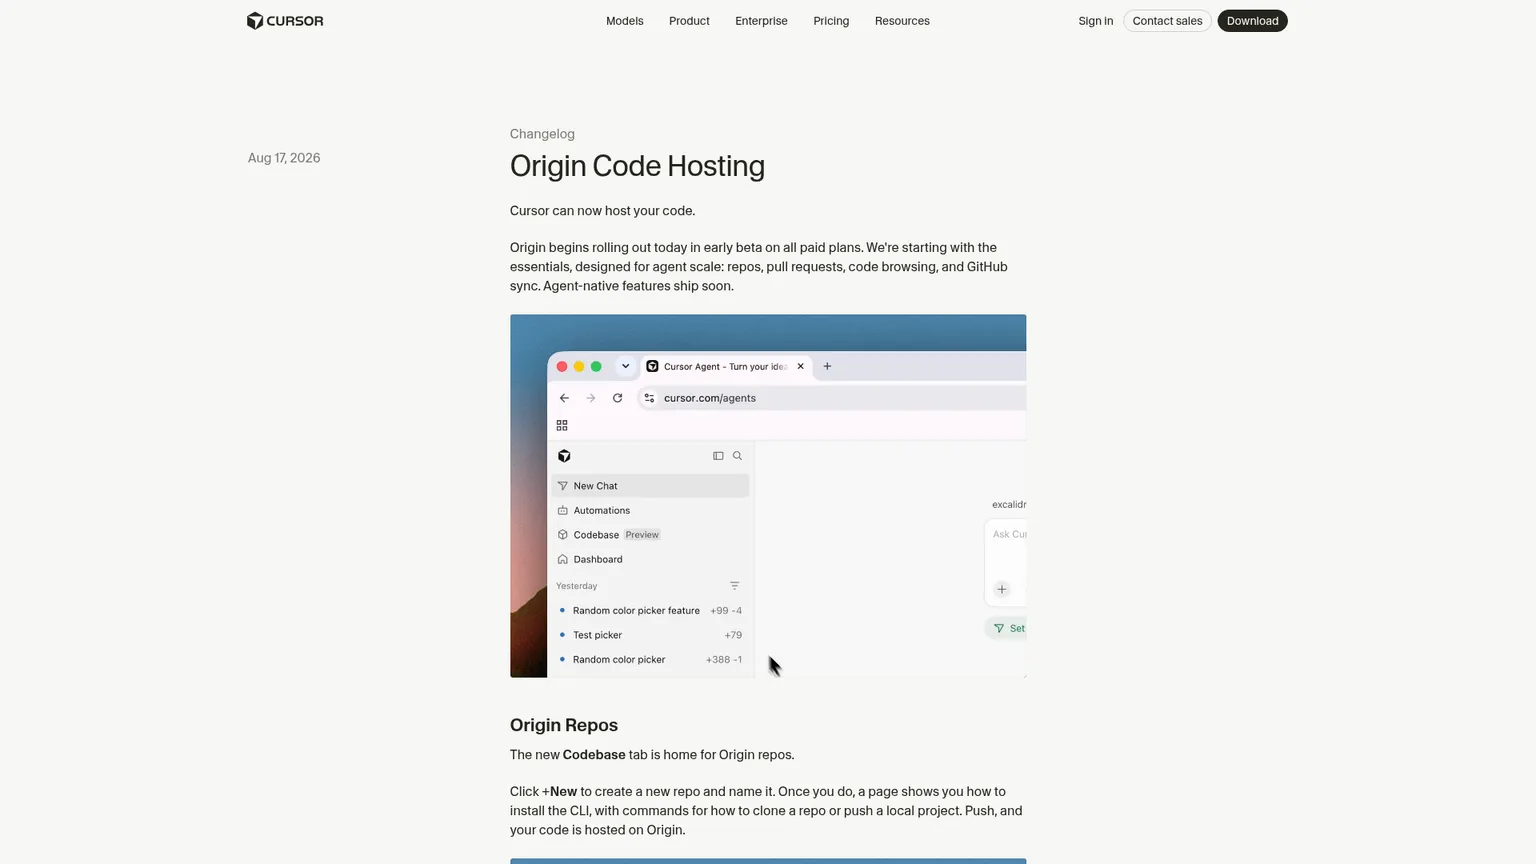This screenshot has width=1536, height=864.
Task: Click the browser reload icon
Action: (x=618, y=398)
